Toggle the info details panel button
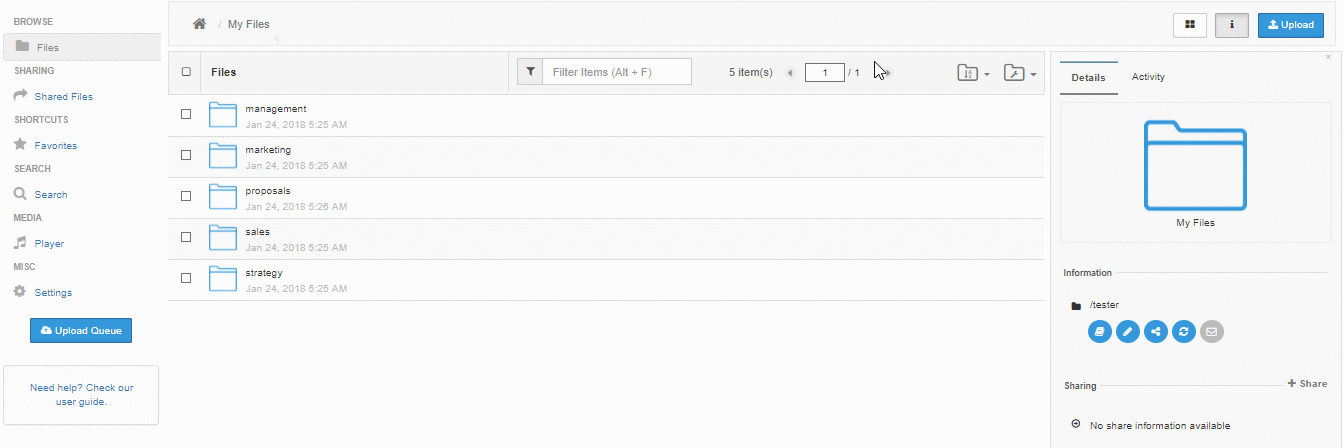 coord(1232,25)
